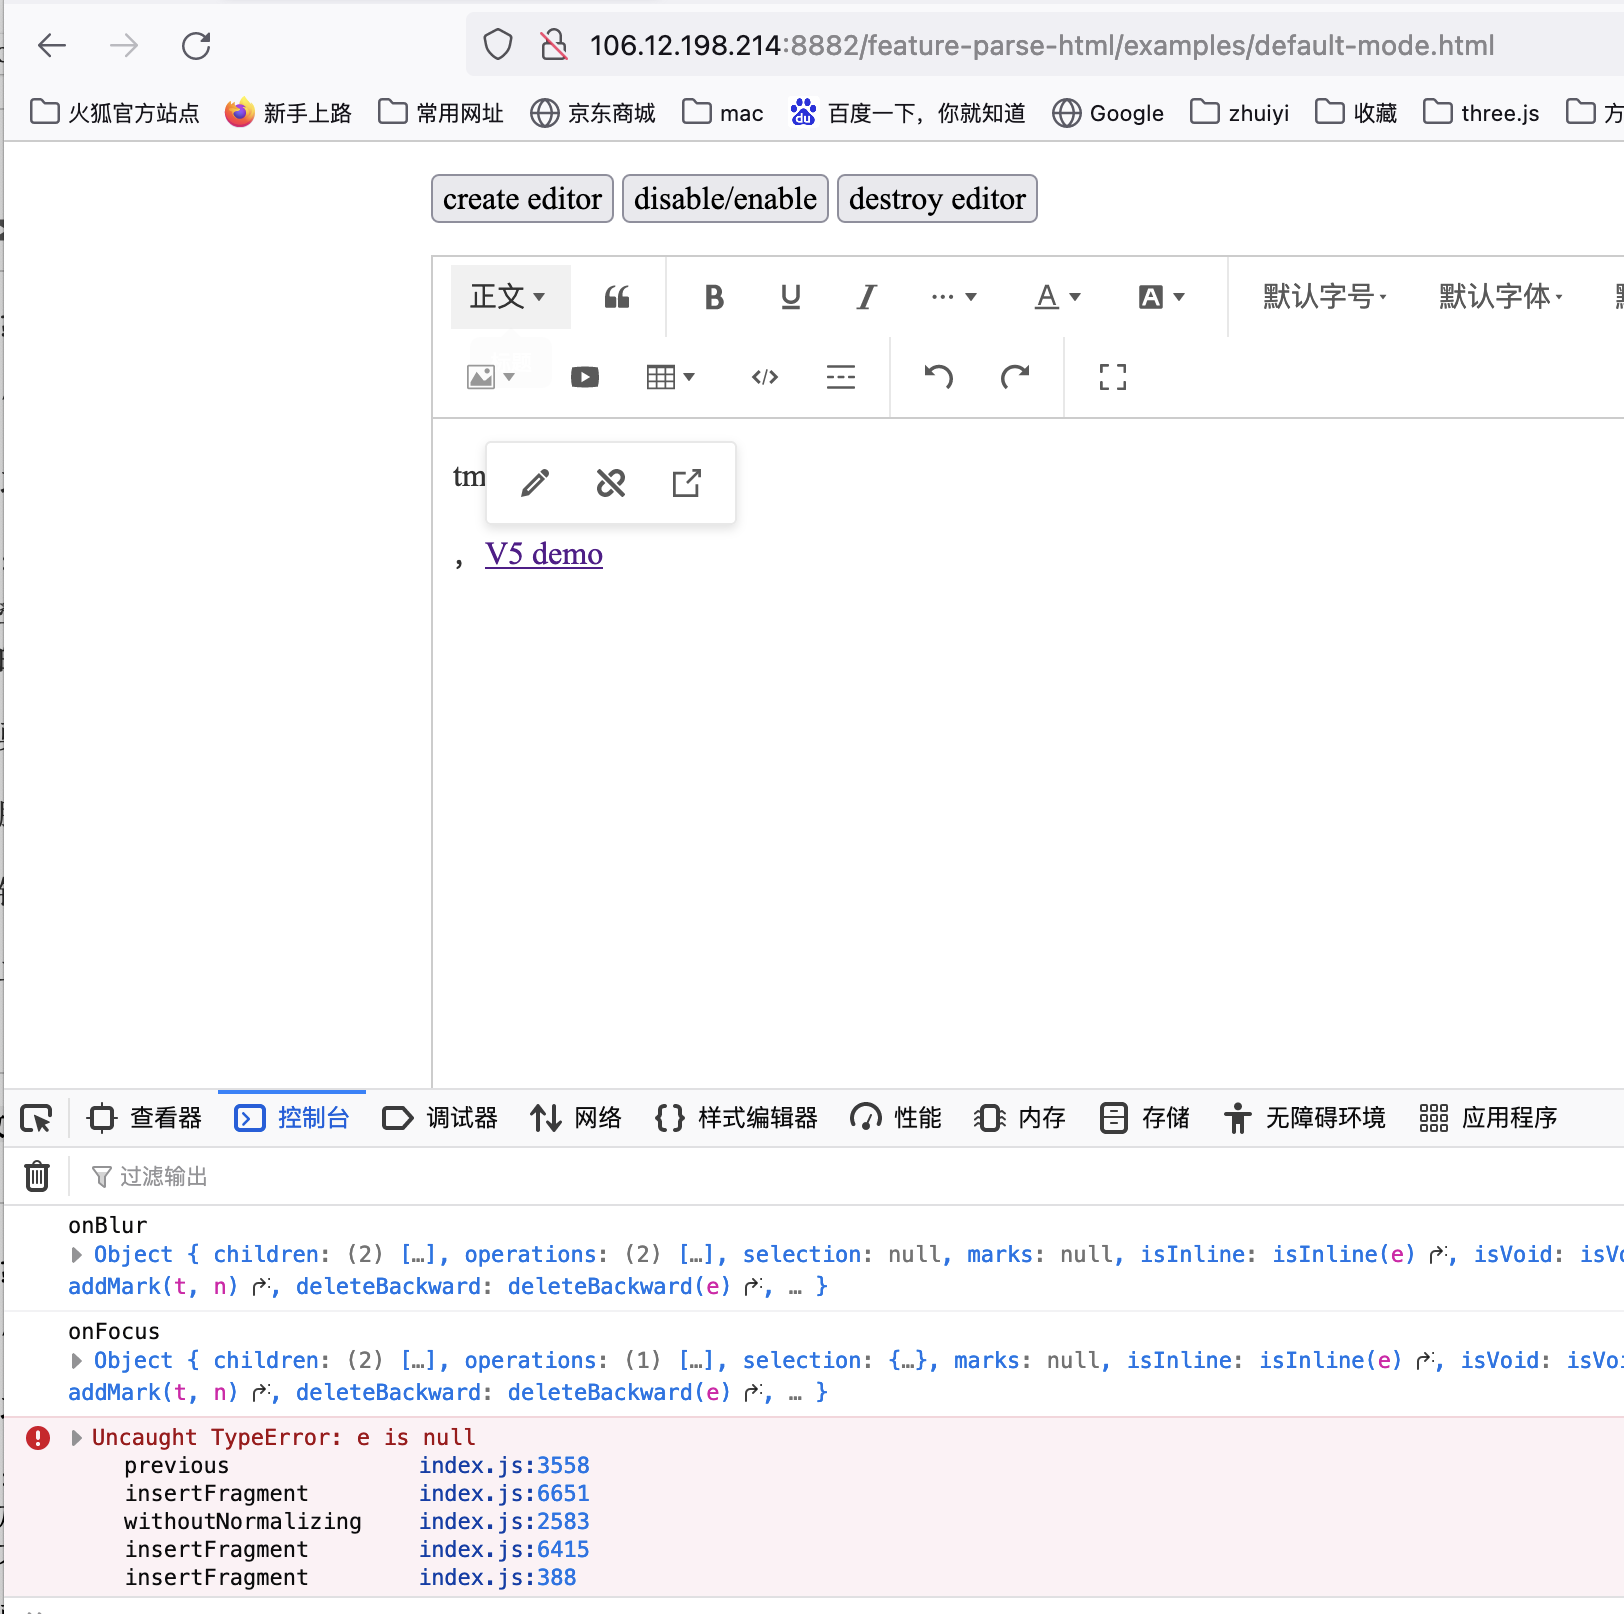Toggle underline formatting
The width and height of the screenshot is (1624, 1614).
pyautogui.click(x=790, y=296)
